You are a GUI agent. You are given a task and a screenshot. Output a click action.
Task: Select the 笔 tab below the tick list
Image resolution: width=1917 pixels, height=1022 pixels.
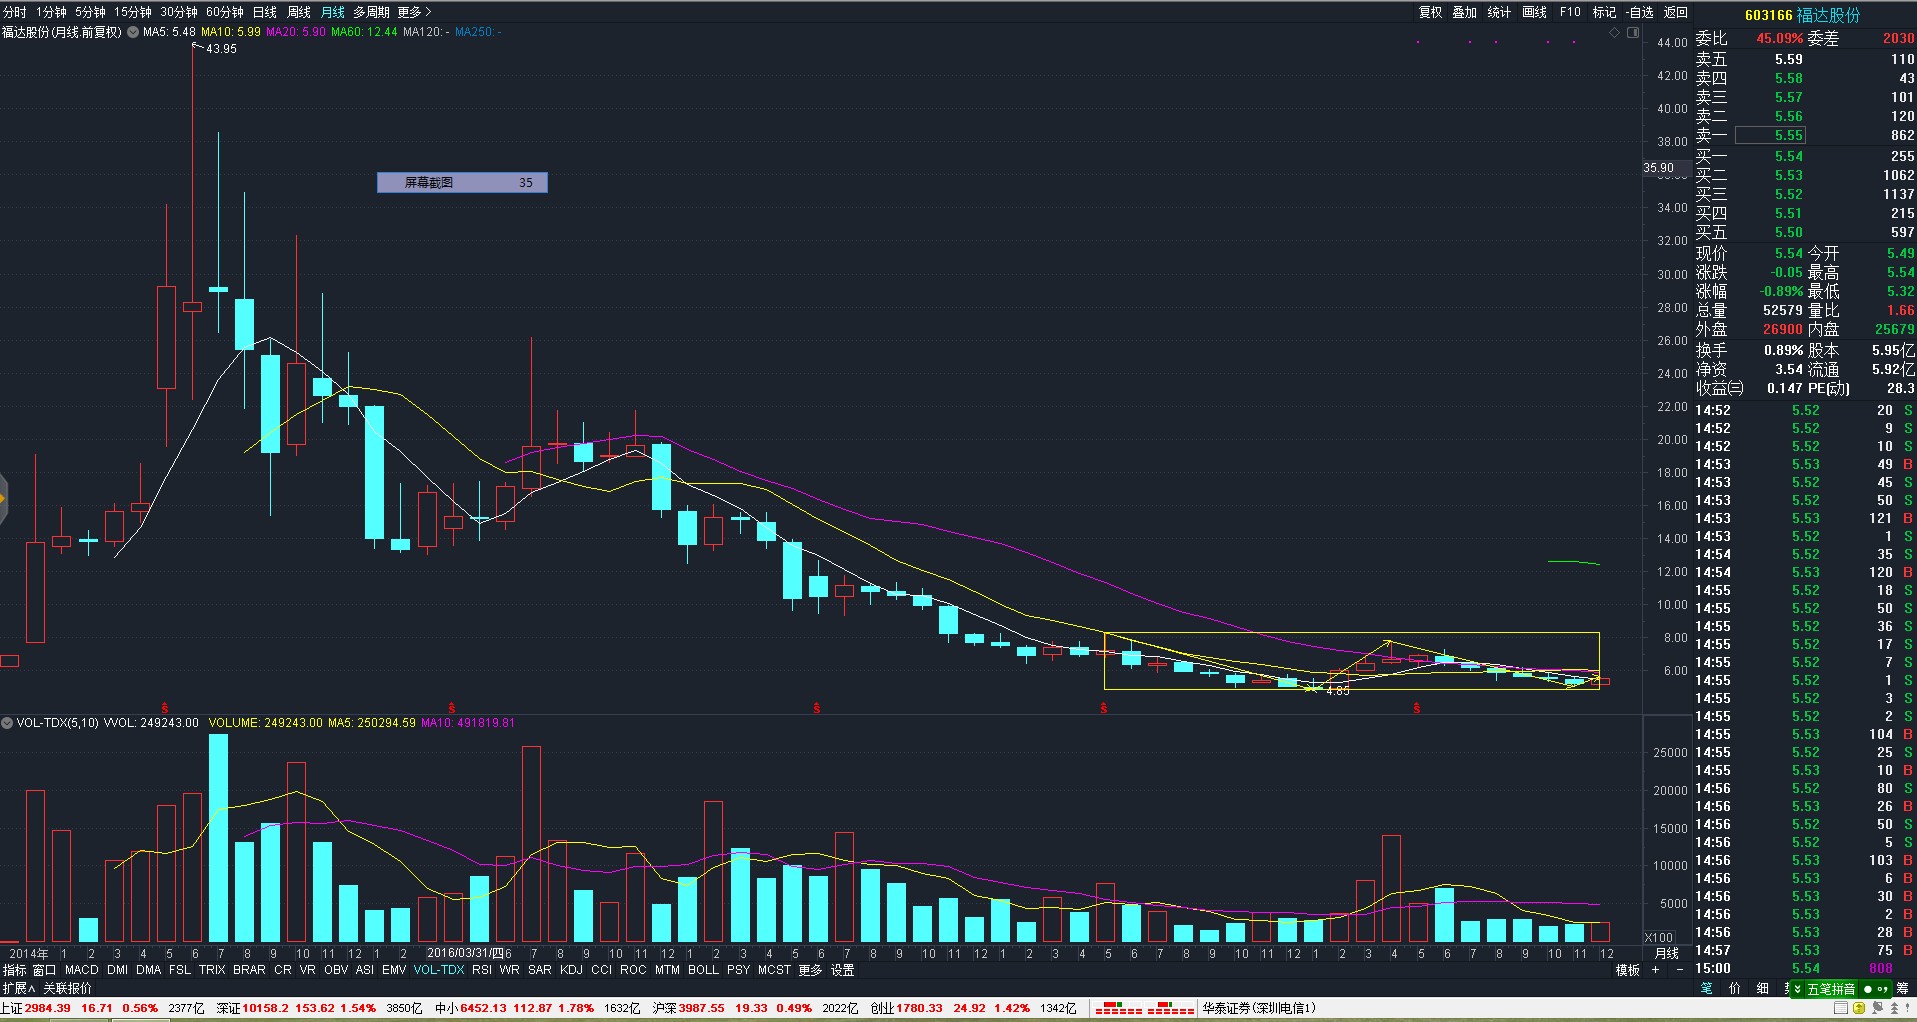coord(1707,988)
